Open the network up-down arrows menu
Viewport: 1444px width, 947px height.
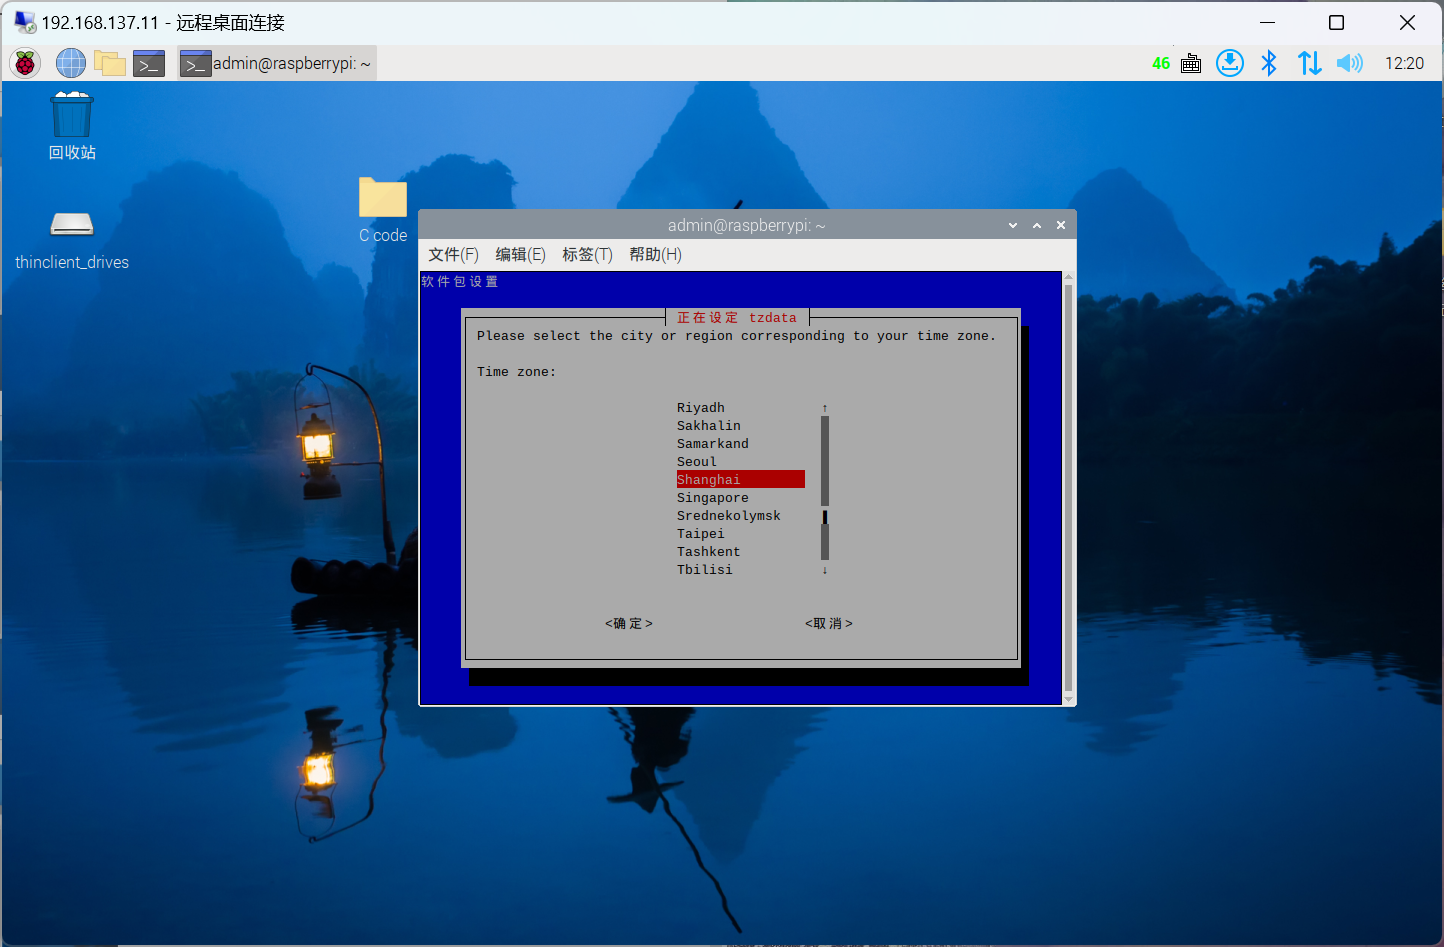[1309, 63]
